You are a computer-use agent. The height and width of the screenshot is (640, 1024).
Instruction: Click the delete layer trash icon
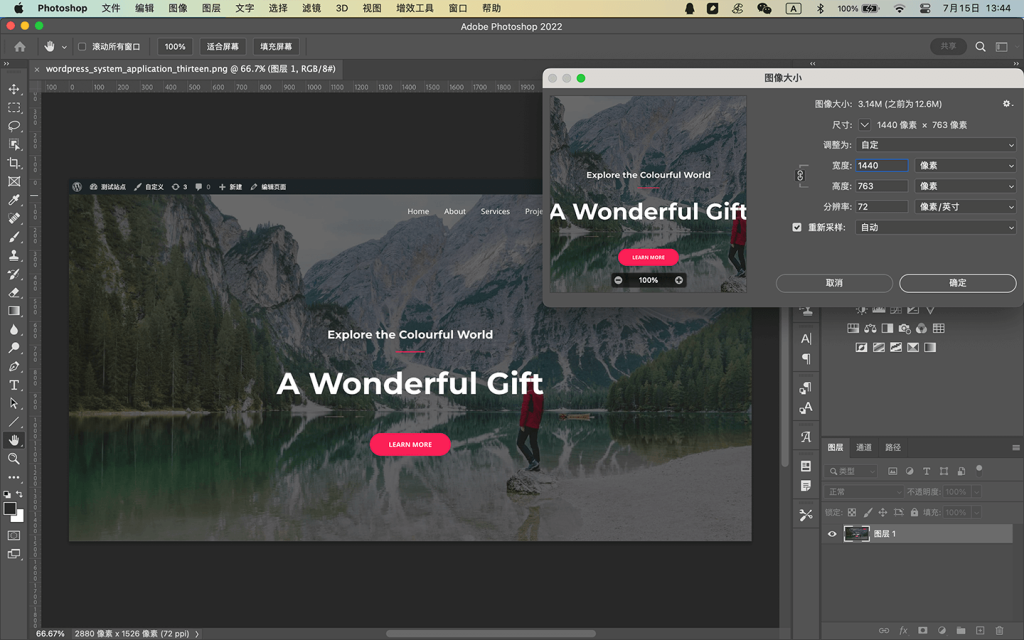(x=999, y=630)
